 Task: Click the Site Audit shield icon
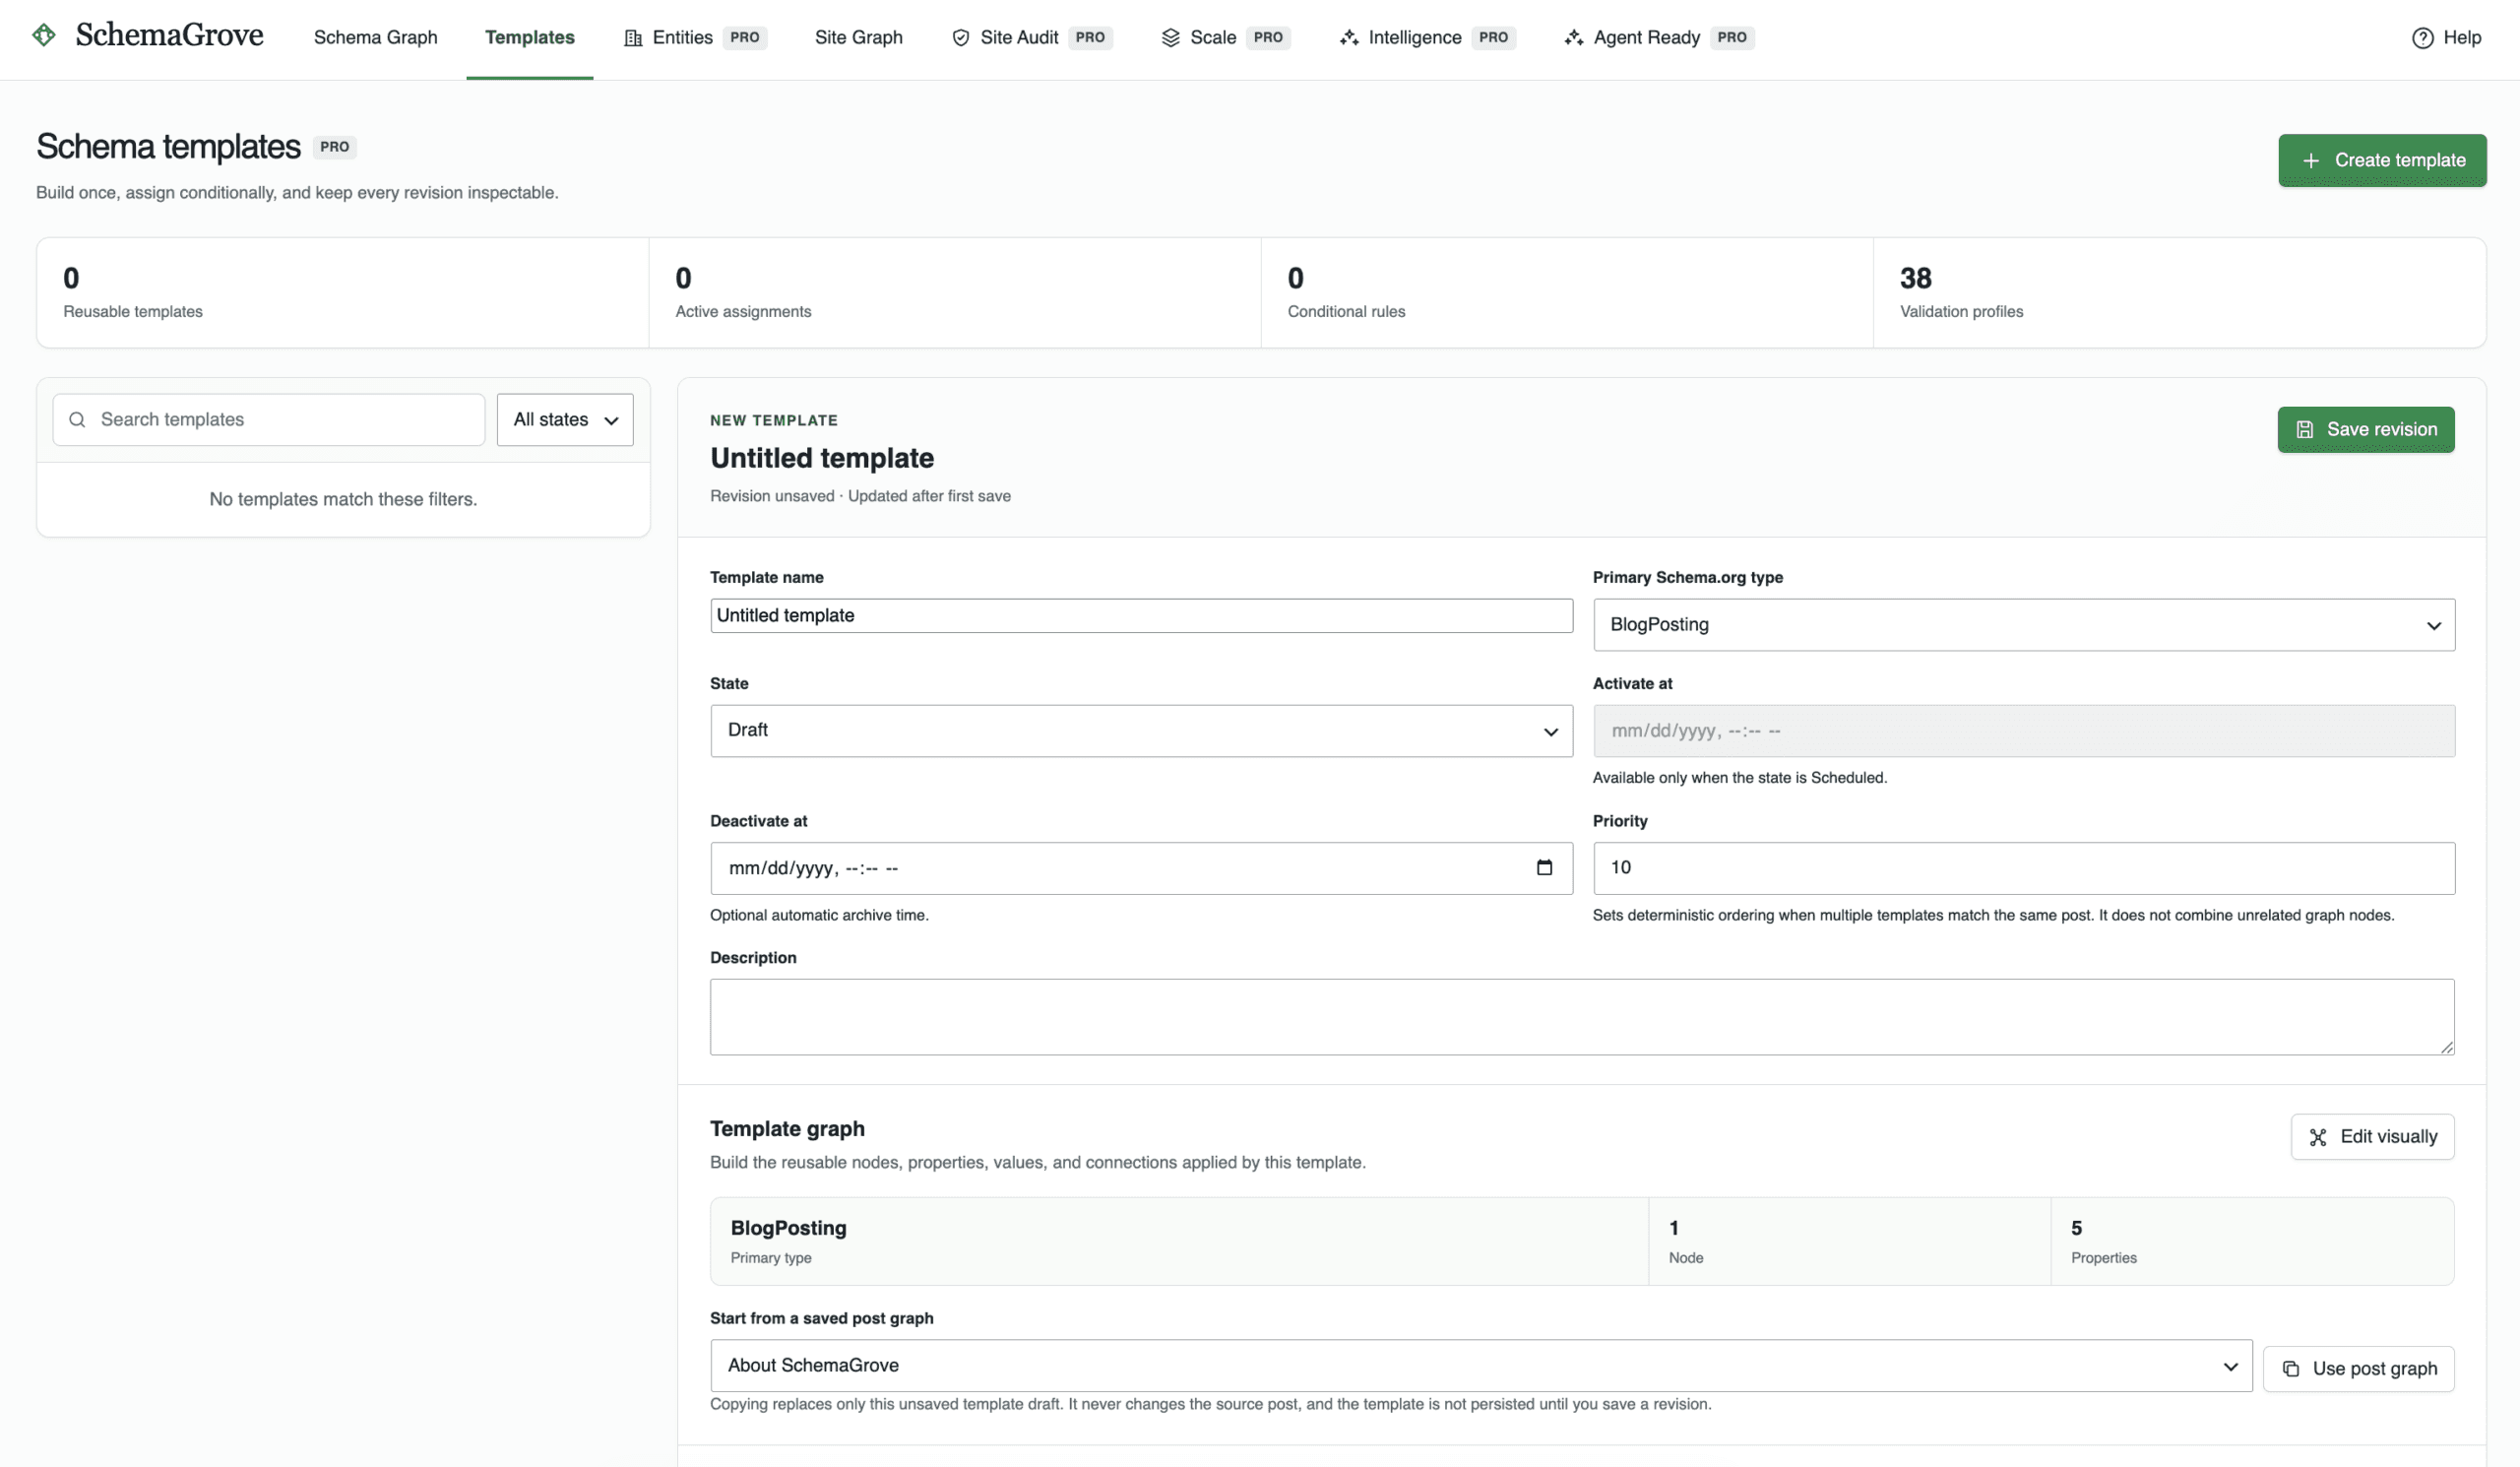click(961, 38)
